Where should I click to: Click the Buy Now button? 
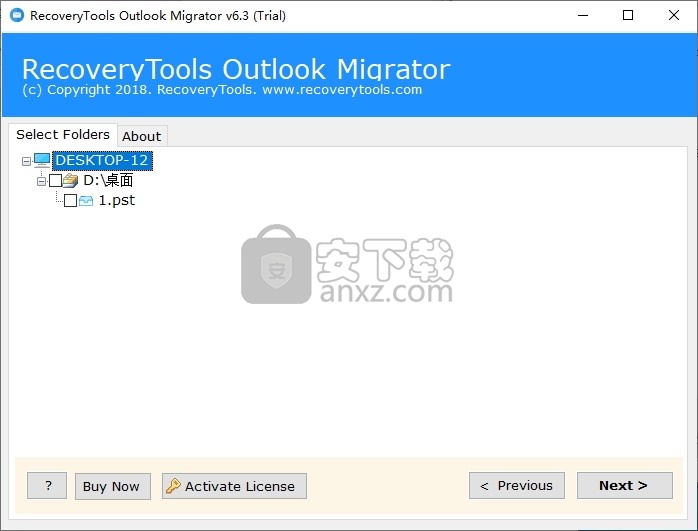click(113, 486)
